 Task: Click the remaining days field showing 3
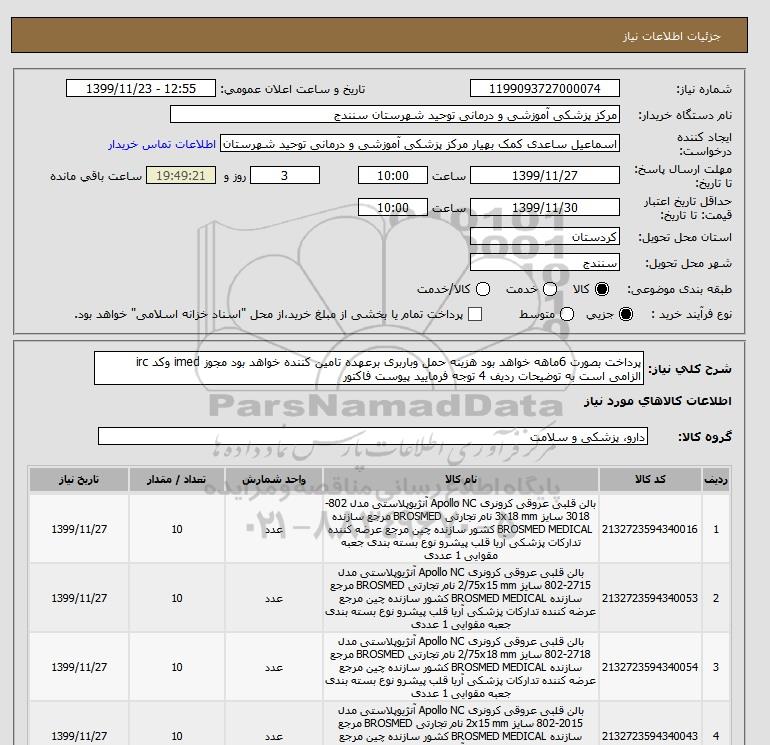[285, 175]
